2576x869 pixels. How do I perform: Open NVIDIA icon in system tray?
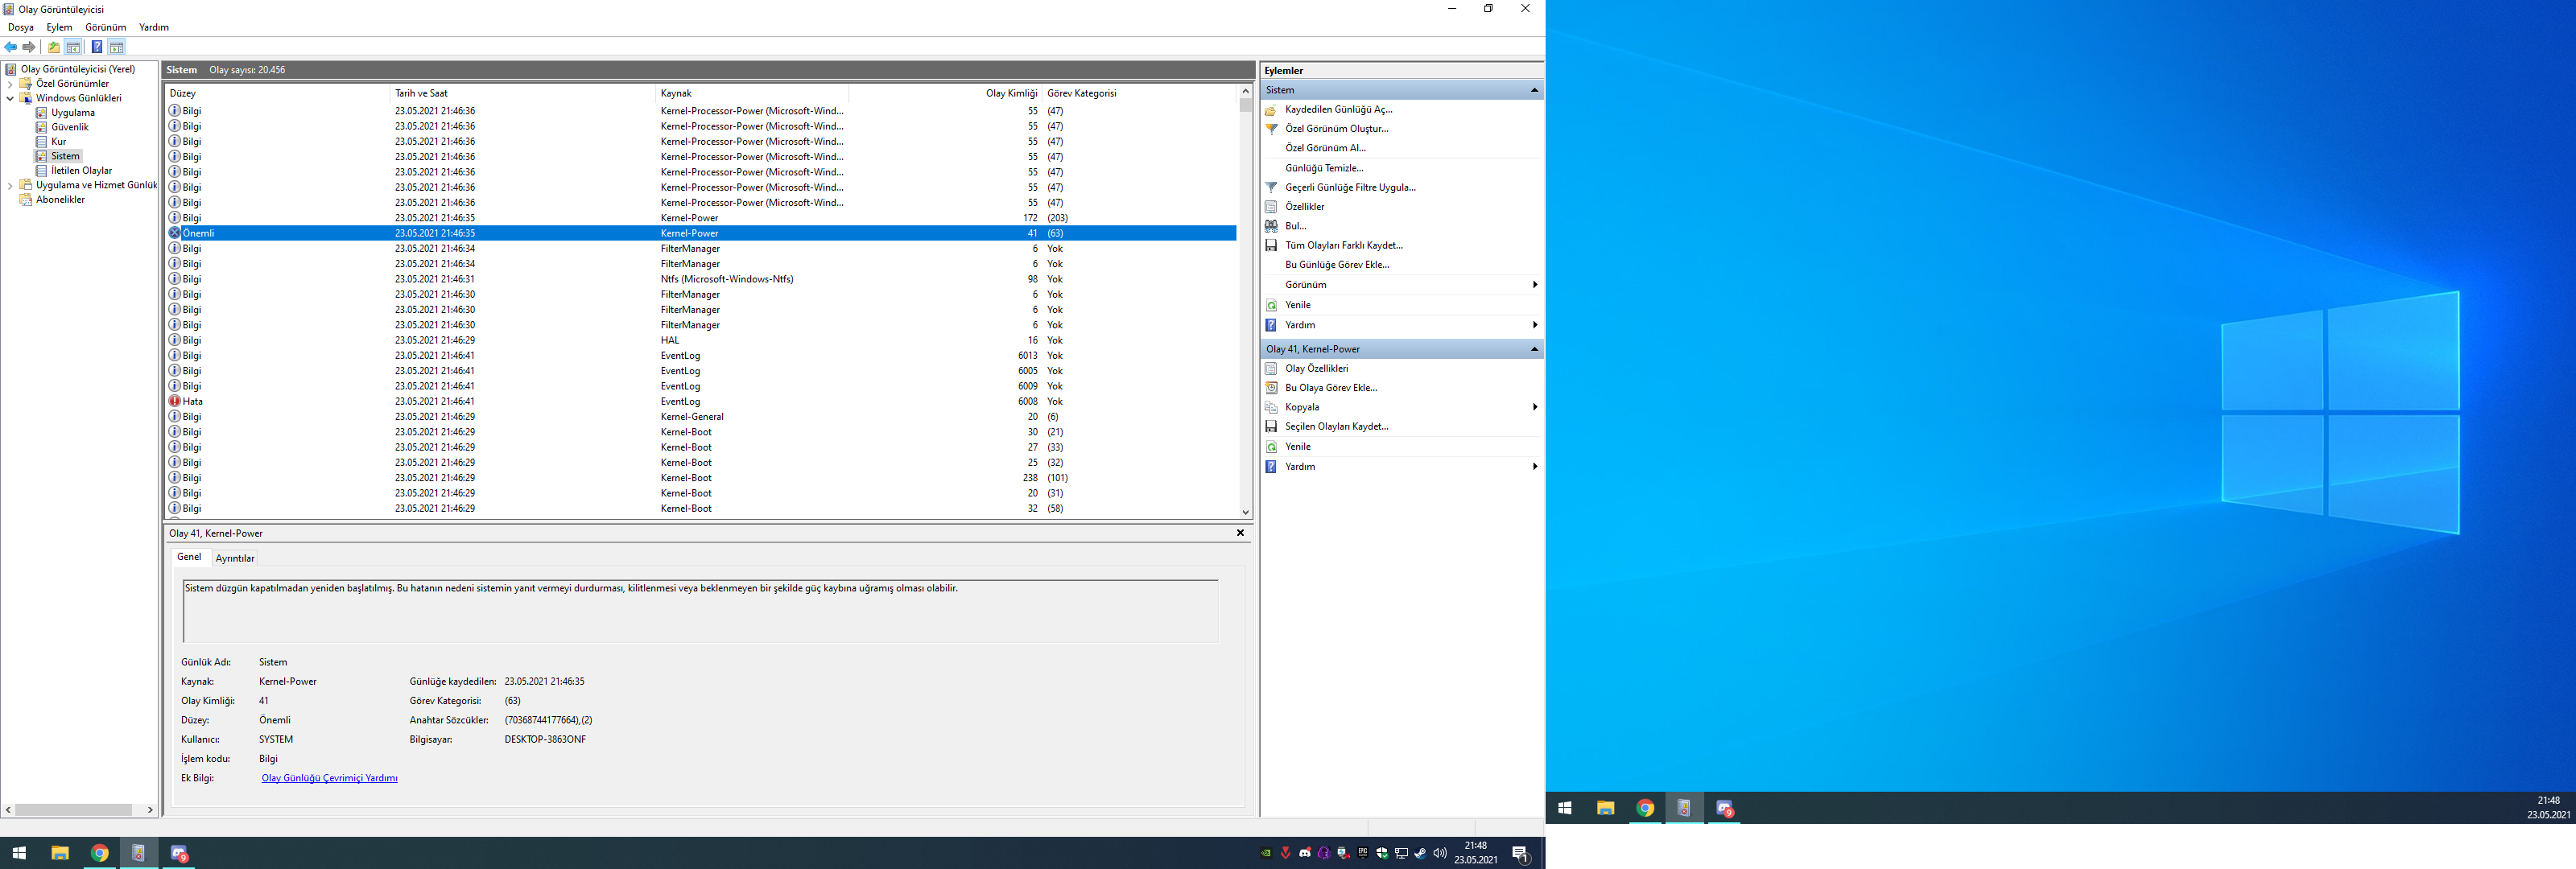1266,853
